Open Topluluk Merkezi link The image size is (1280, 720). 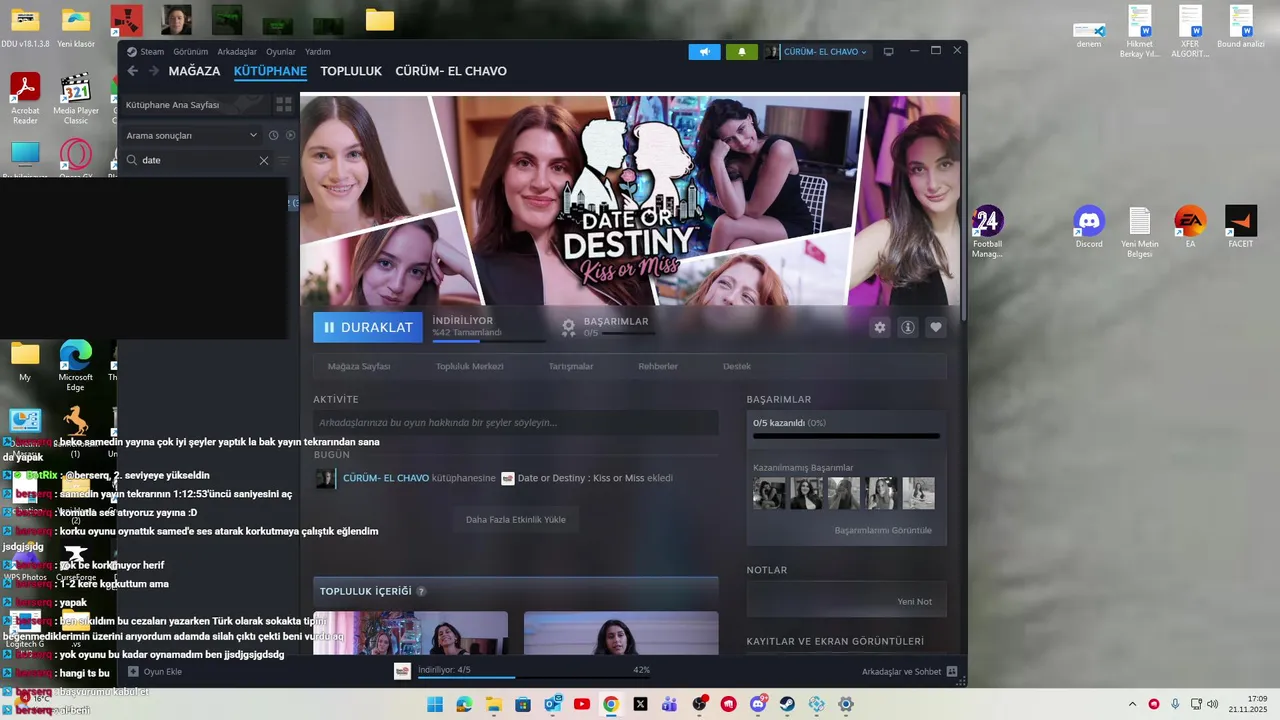click(x=469, y=366)
